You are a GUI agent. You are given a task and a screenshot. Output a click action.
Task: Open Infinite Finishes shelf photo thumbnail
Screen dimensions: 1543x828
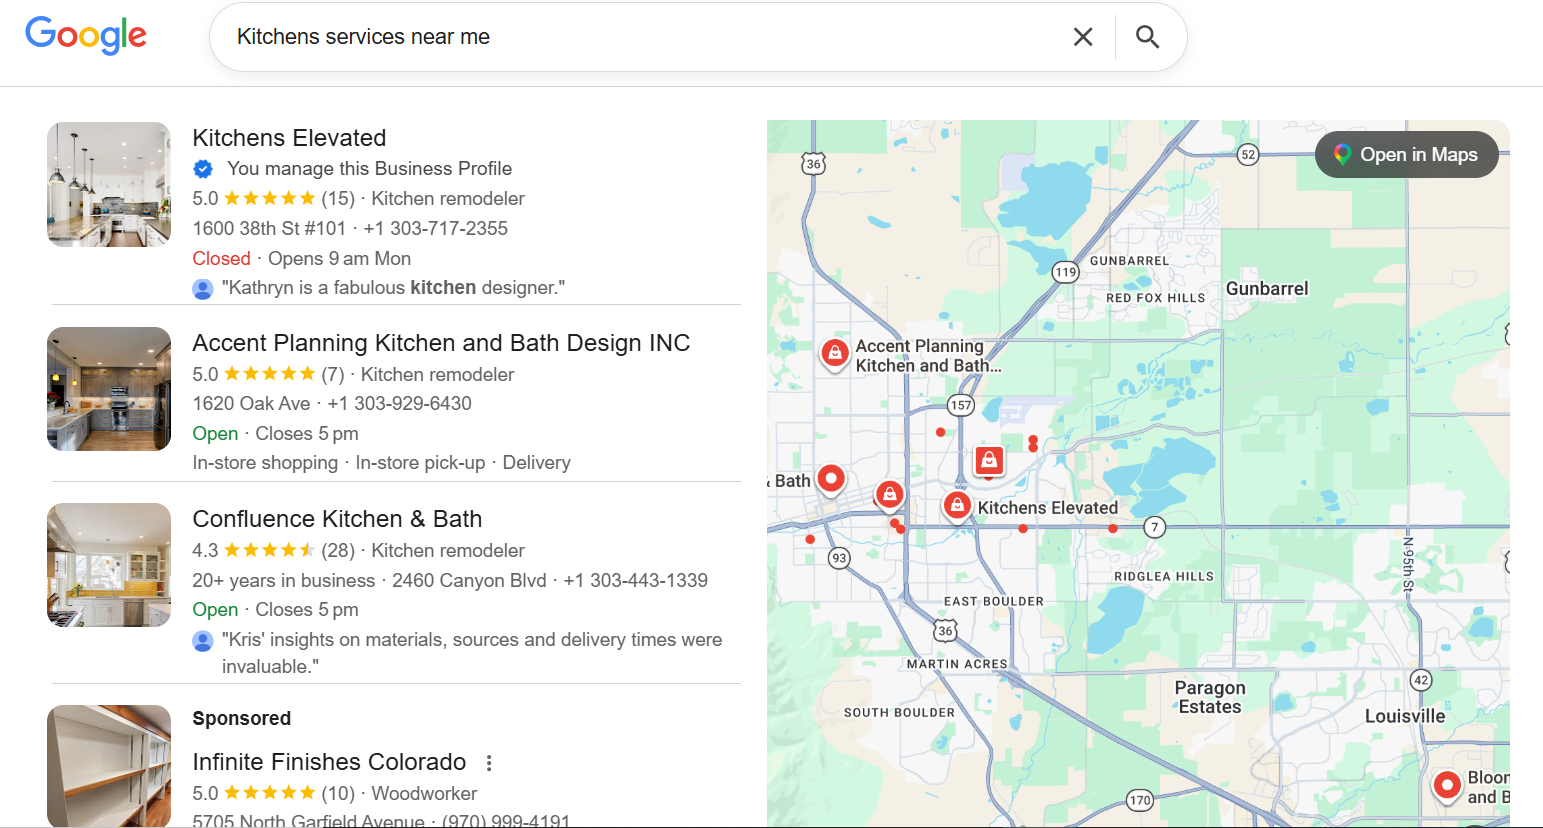point(109,766)
